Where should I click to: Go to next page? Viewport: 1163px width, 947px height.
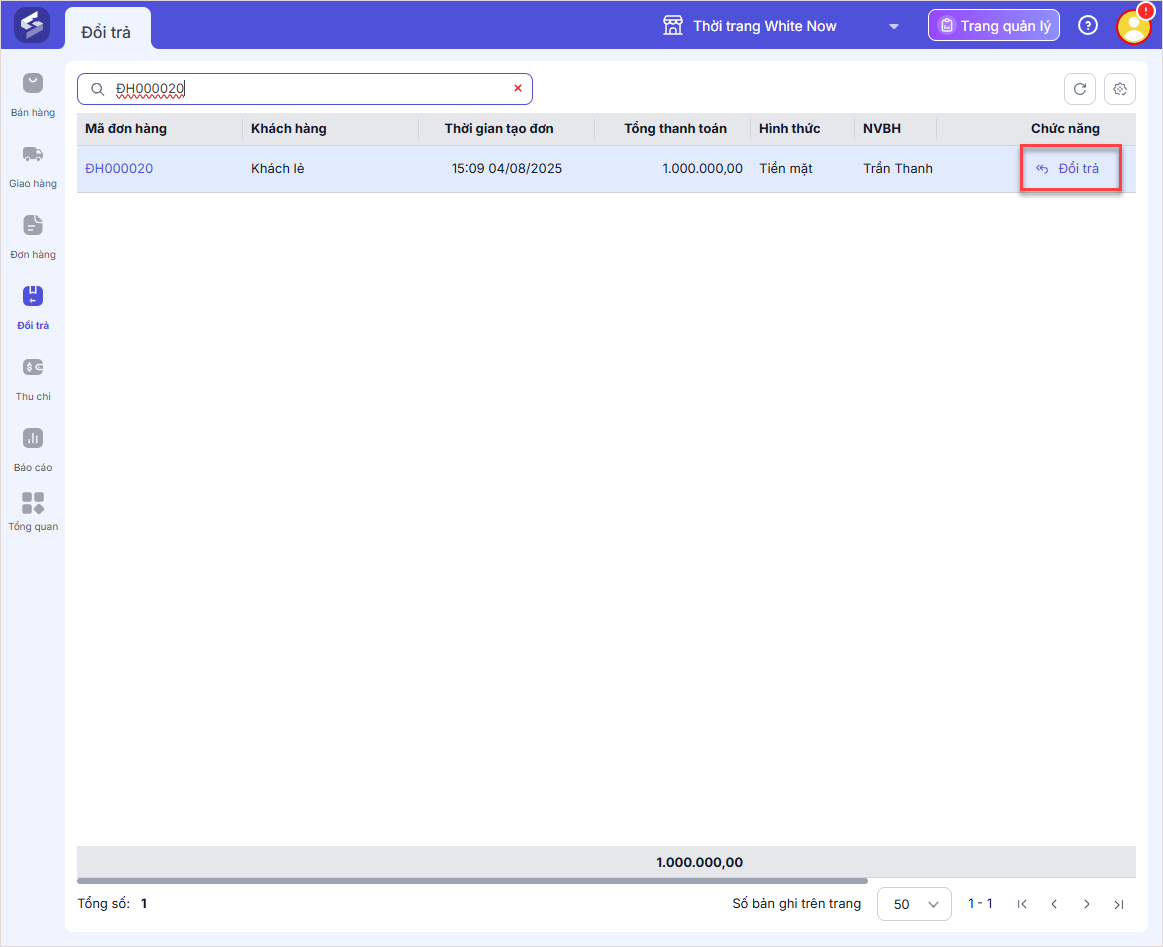[x=1087, y=904]
